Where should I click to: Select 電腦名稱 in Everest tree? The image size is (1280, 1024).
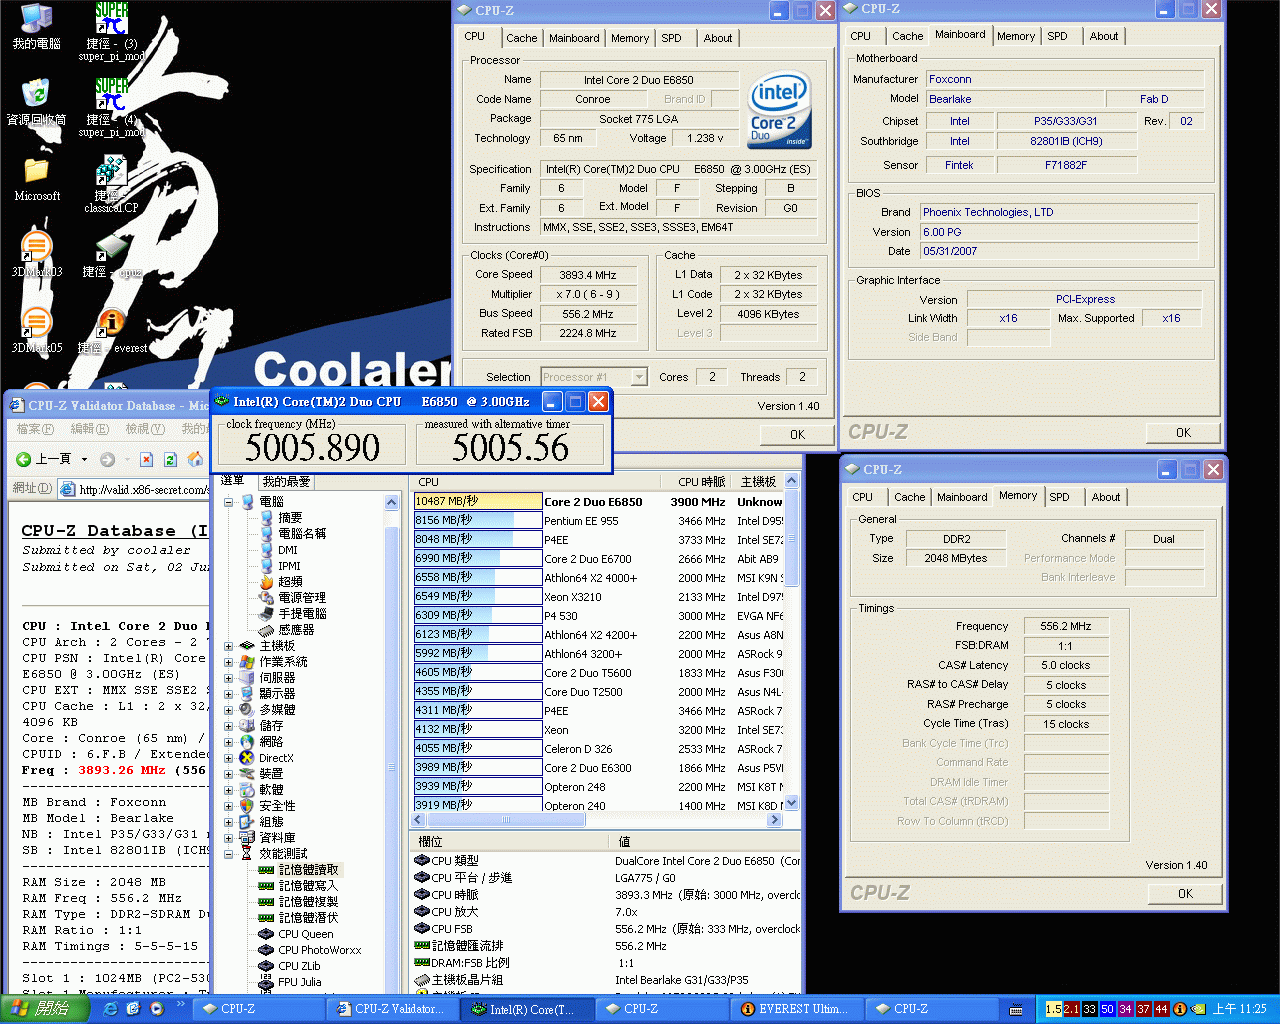point(302,534)
